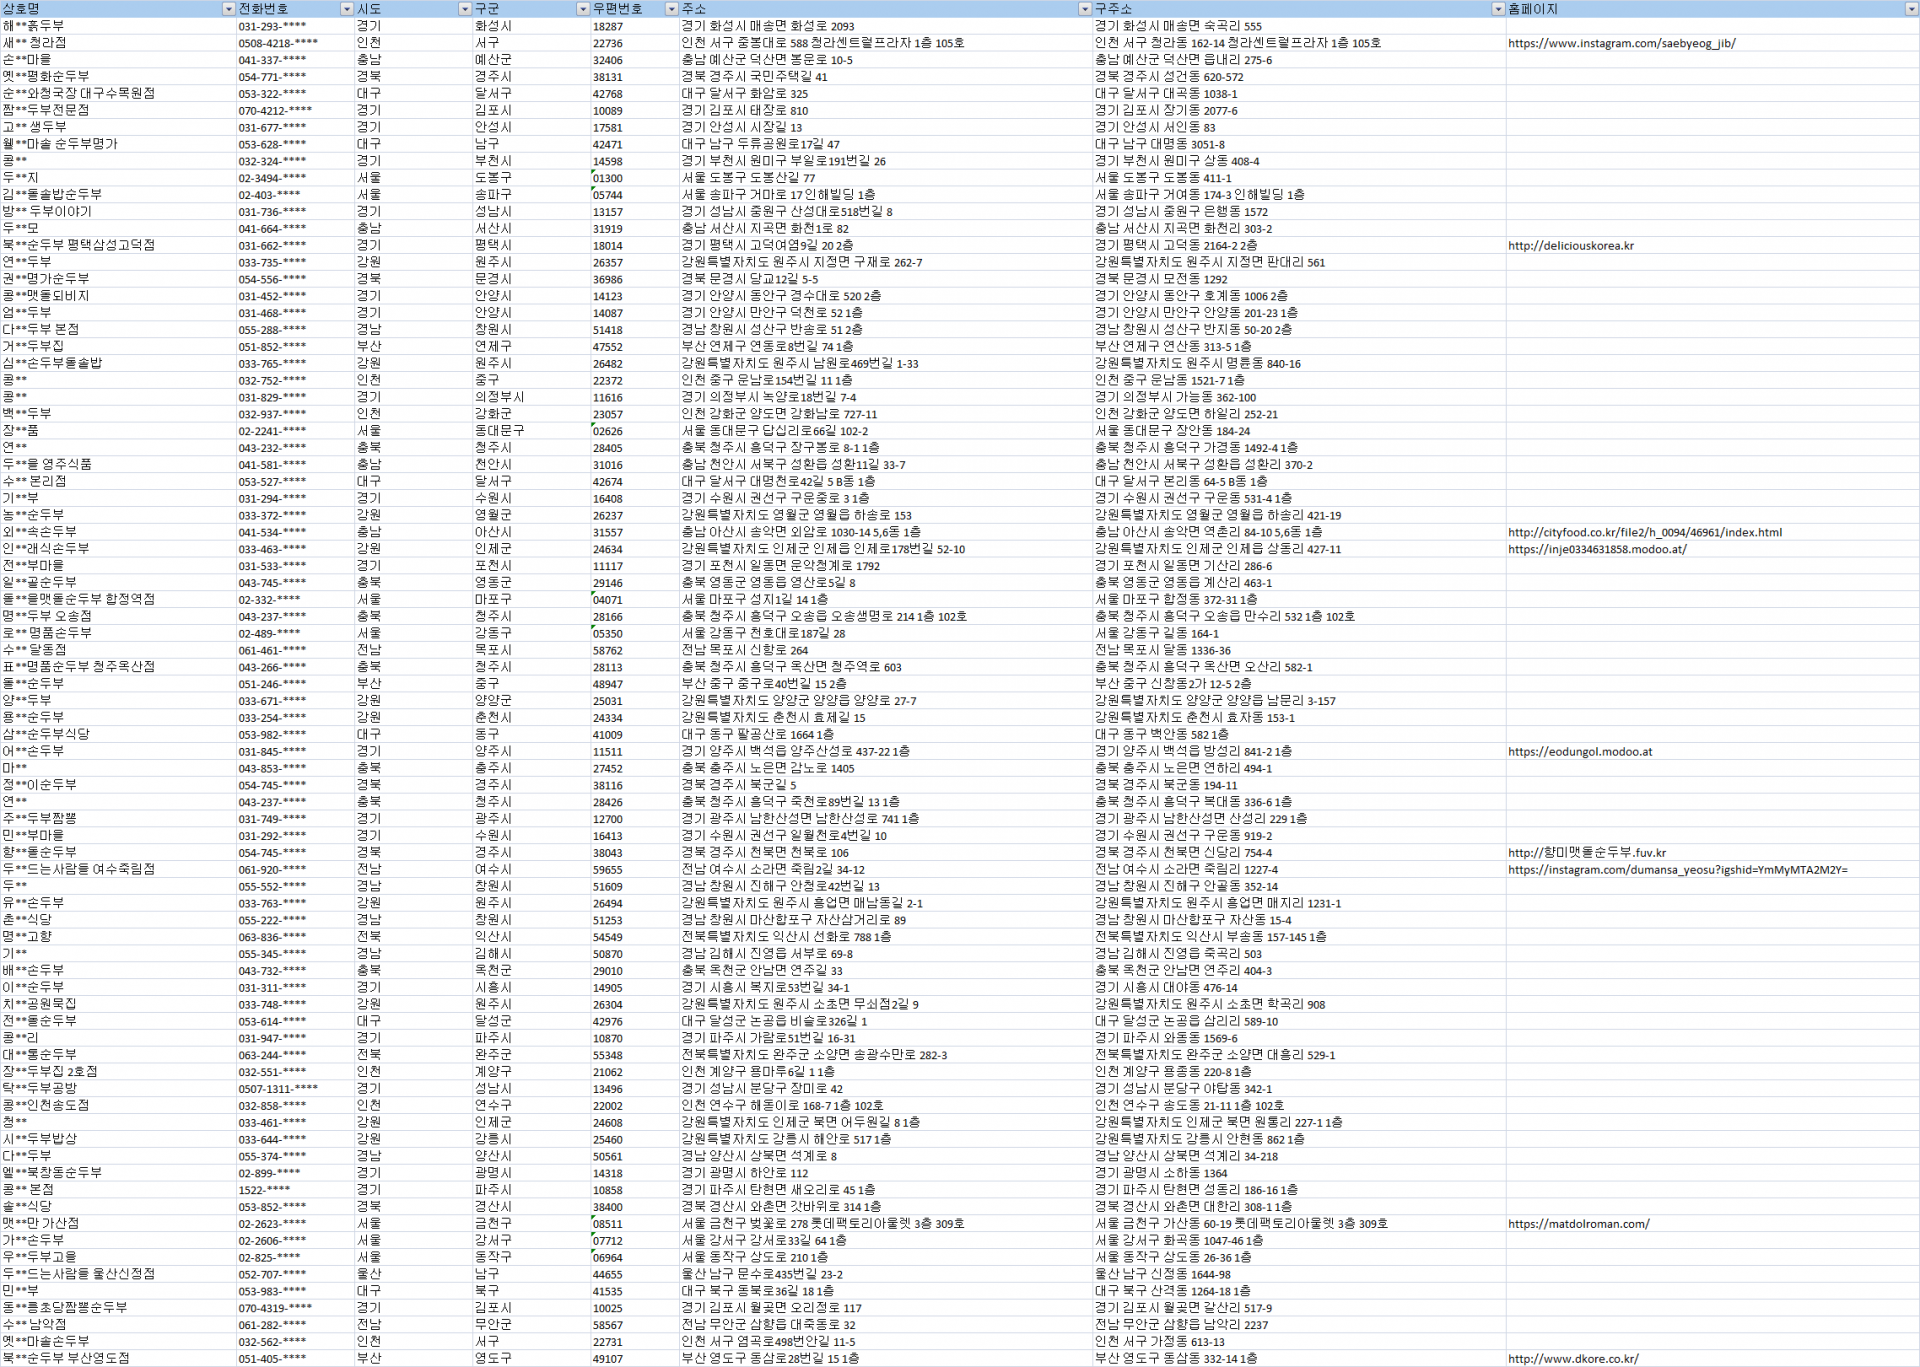Open the 구군 column filter dropdown

(x=583, y=9)
